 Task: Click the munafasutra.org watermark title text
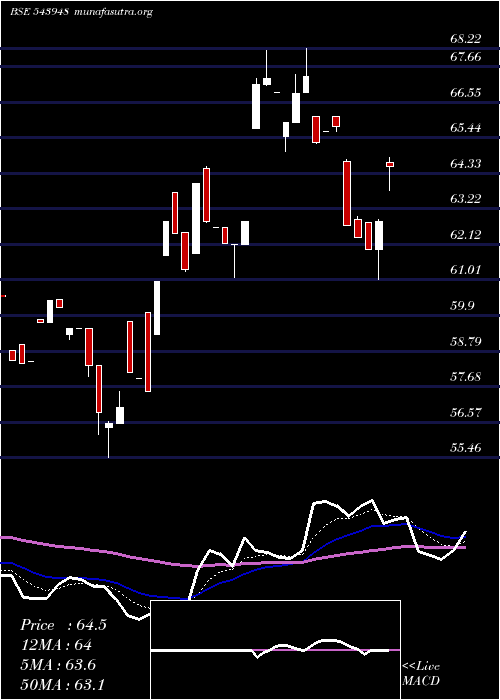[x=112, y=12]
